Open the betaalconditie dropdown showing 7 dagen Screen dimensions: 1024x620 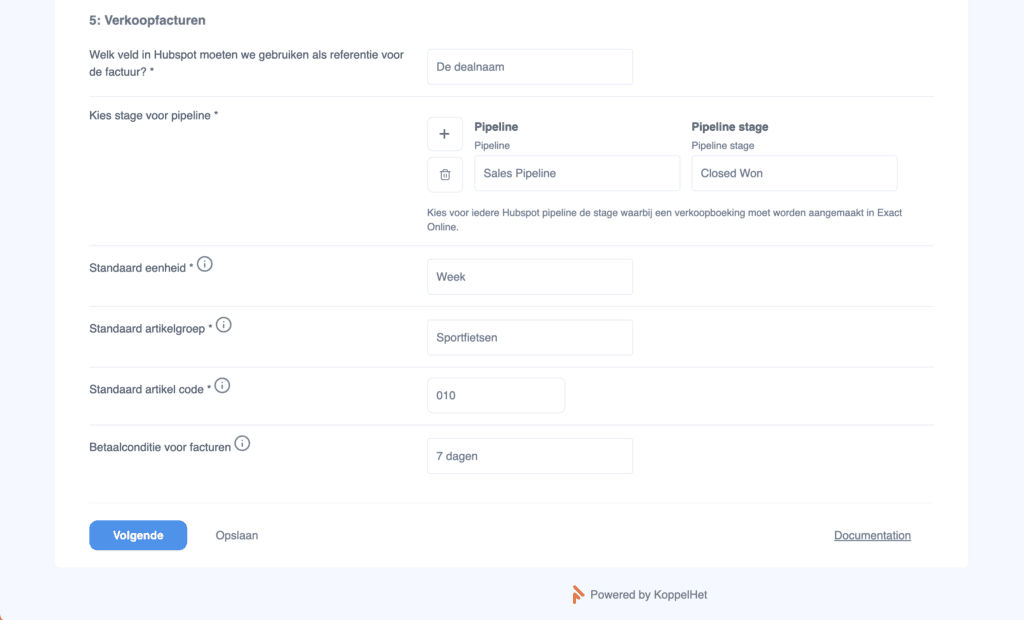point(529,455)
